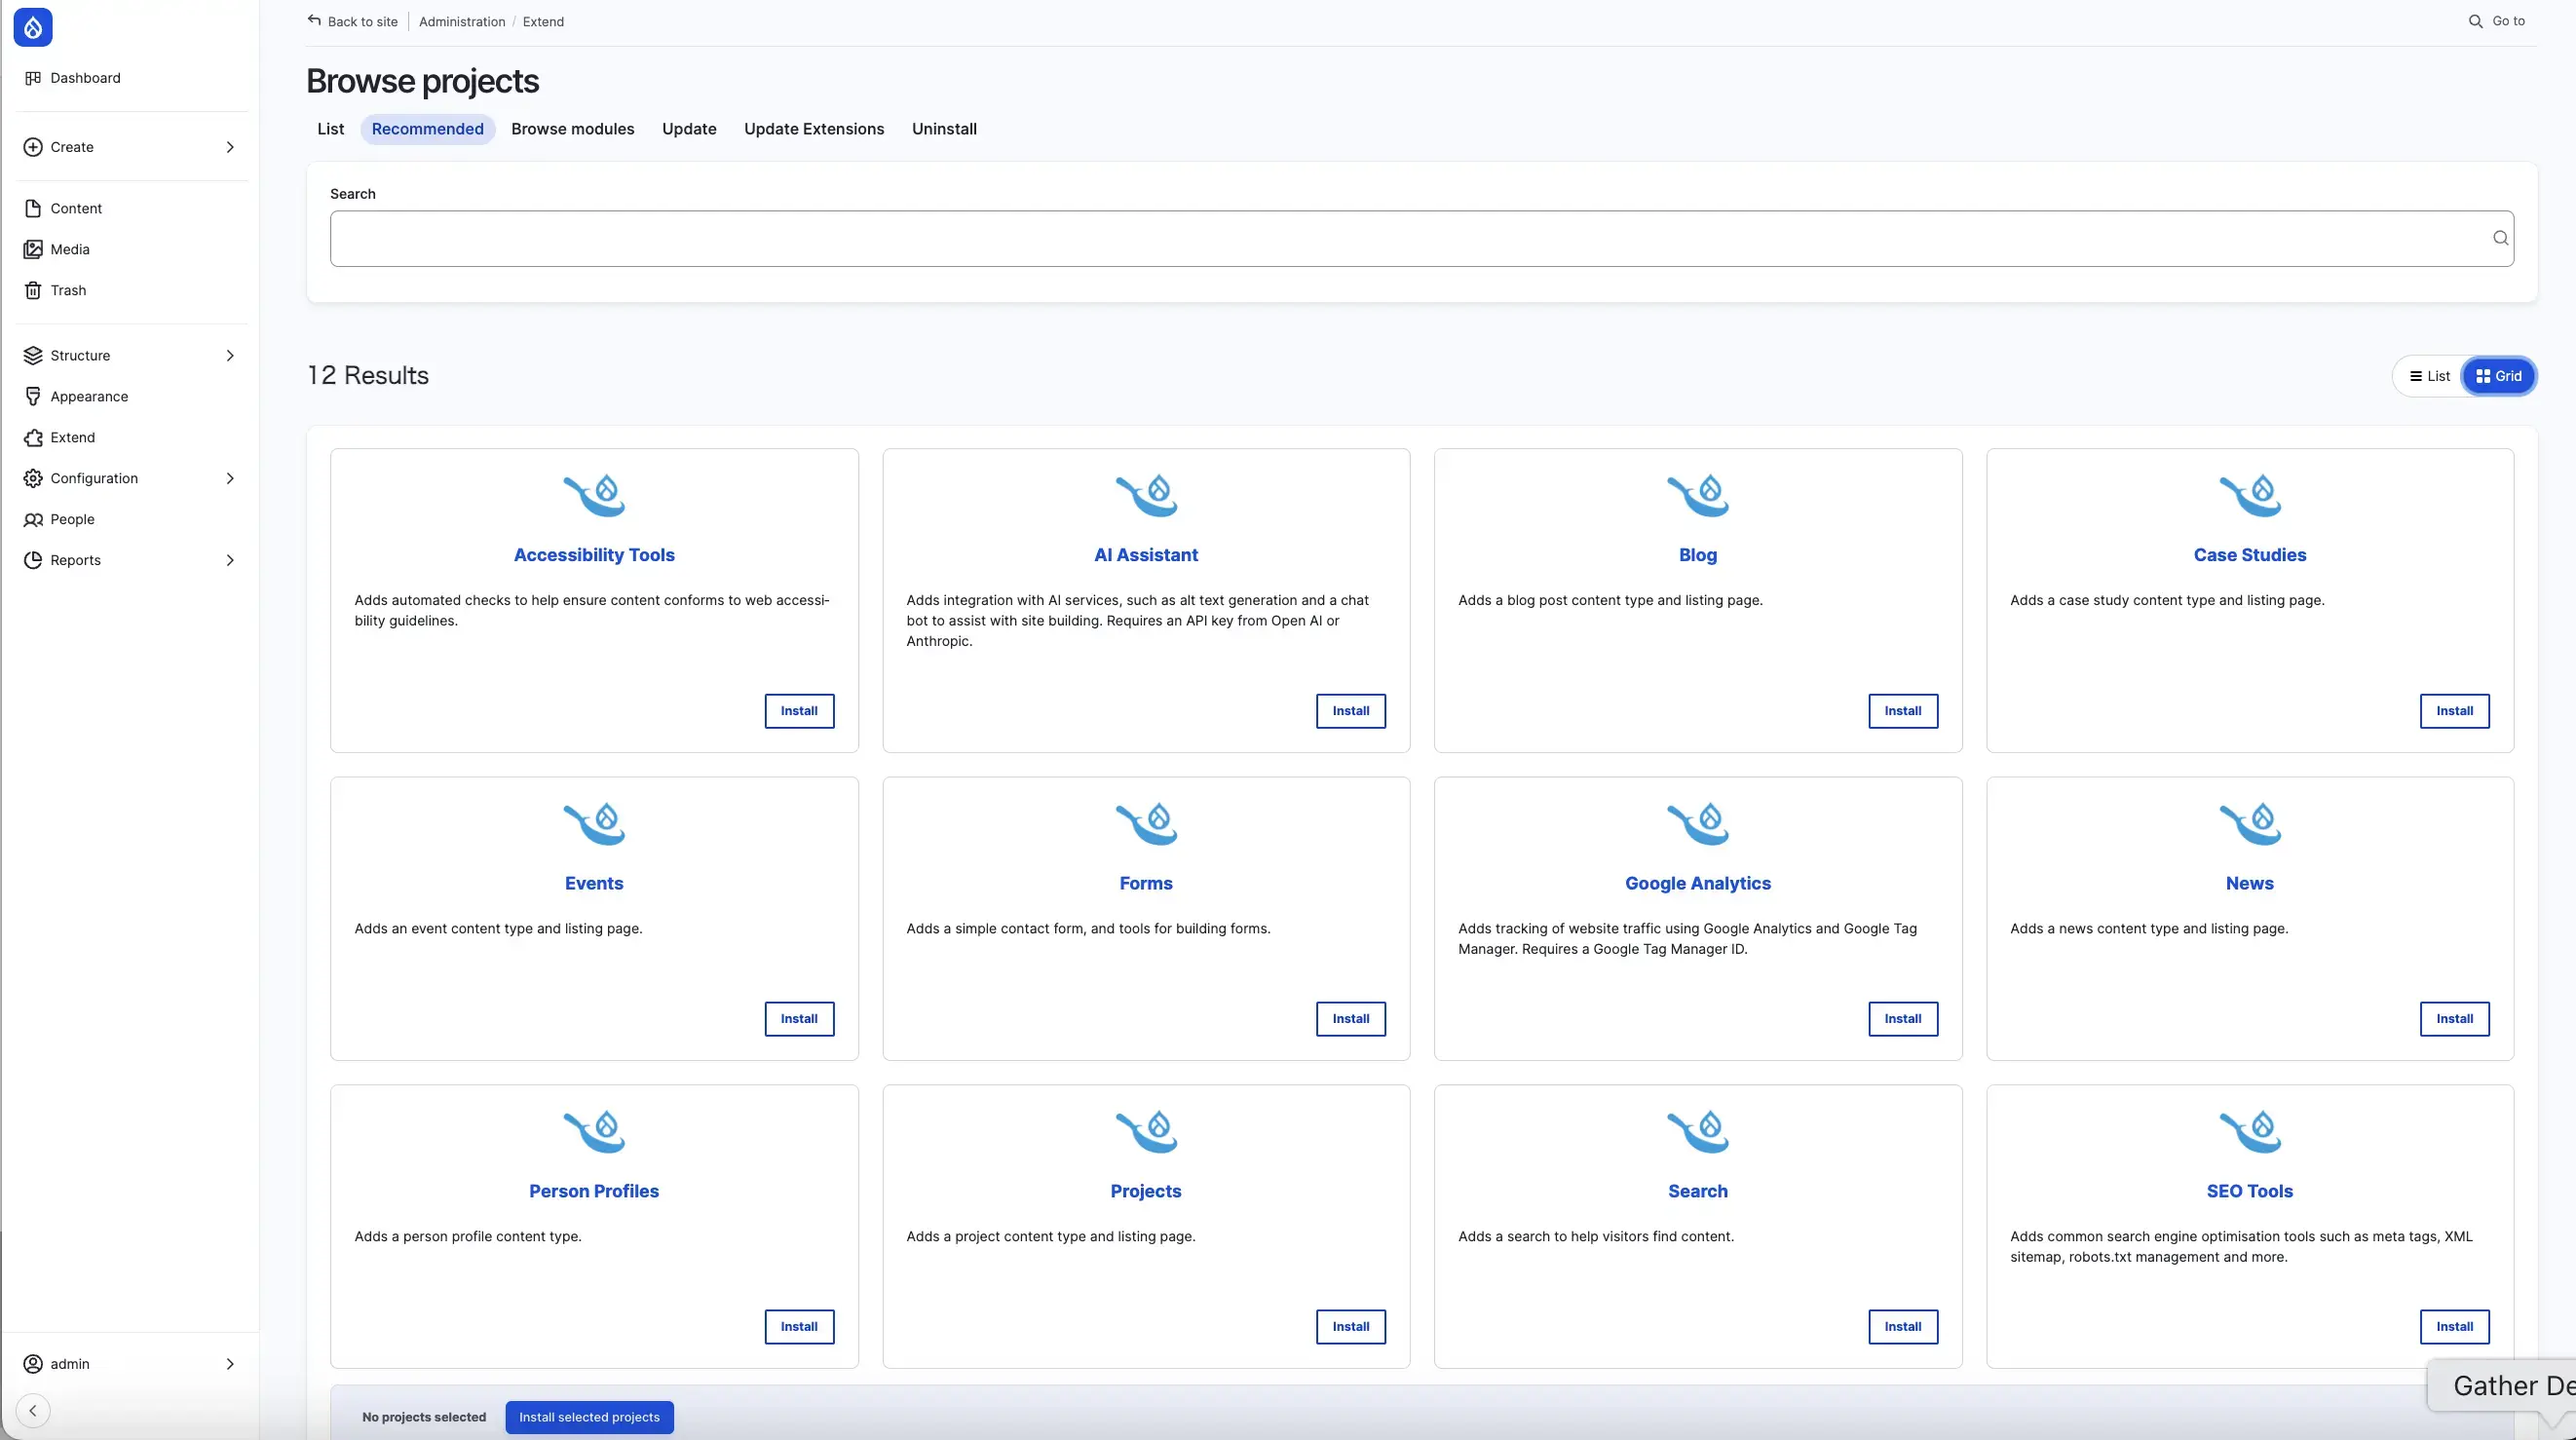
Task: Collapse the sidebar with the arrow button
Action: coord(33,1410)
